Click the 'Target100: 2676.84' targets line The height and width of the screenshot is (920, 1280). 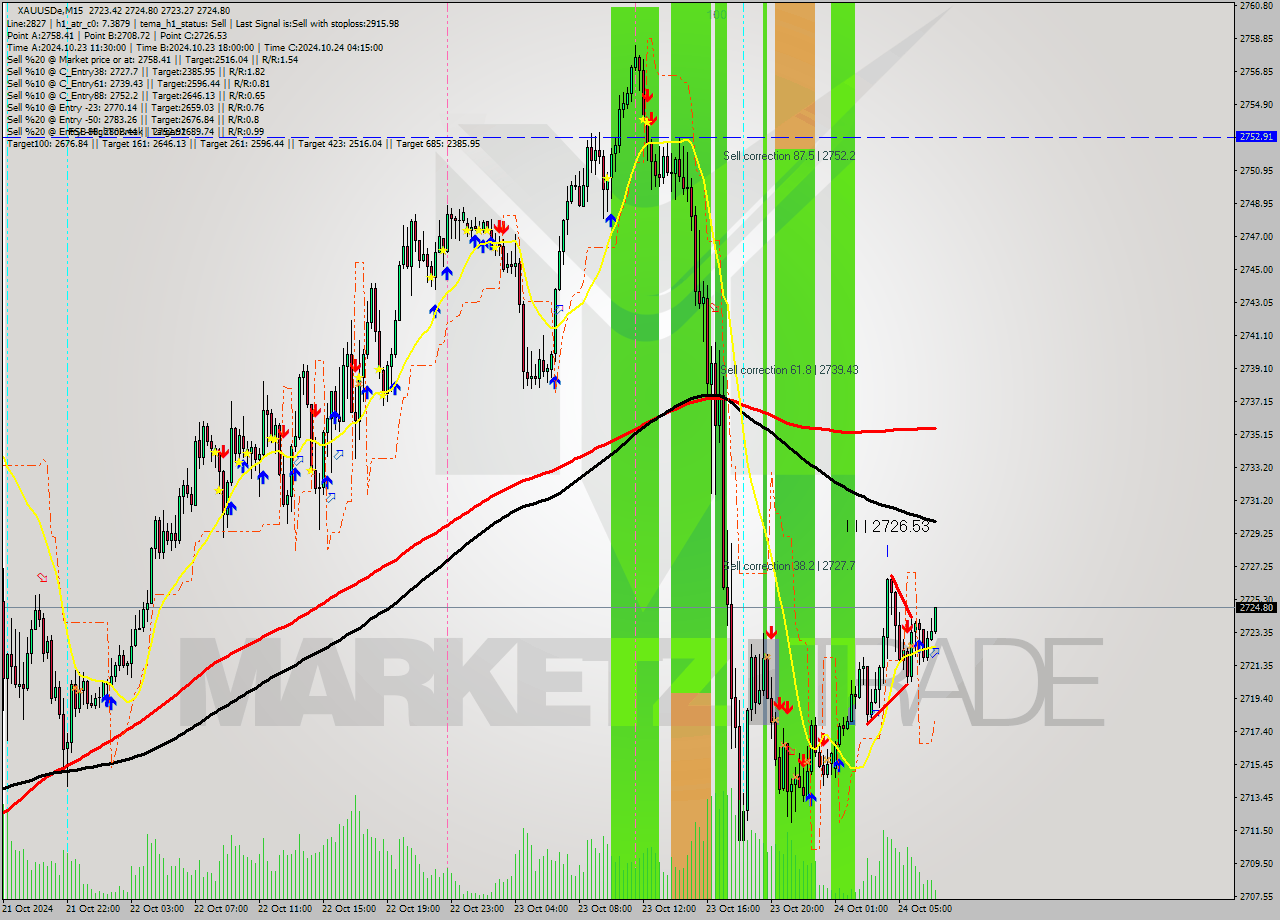click(243, 143)
